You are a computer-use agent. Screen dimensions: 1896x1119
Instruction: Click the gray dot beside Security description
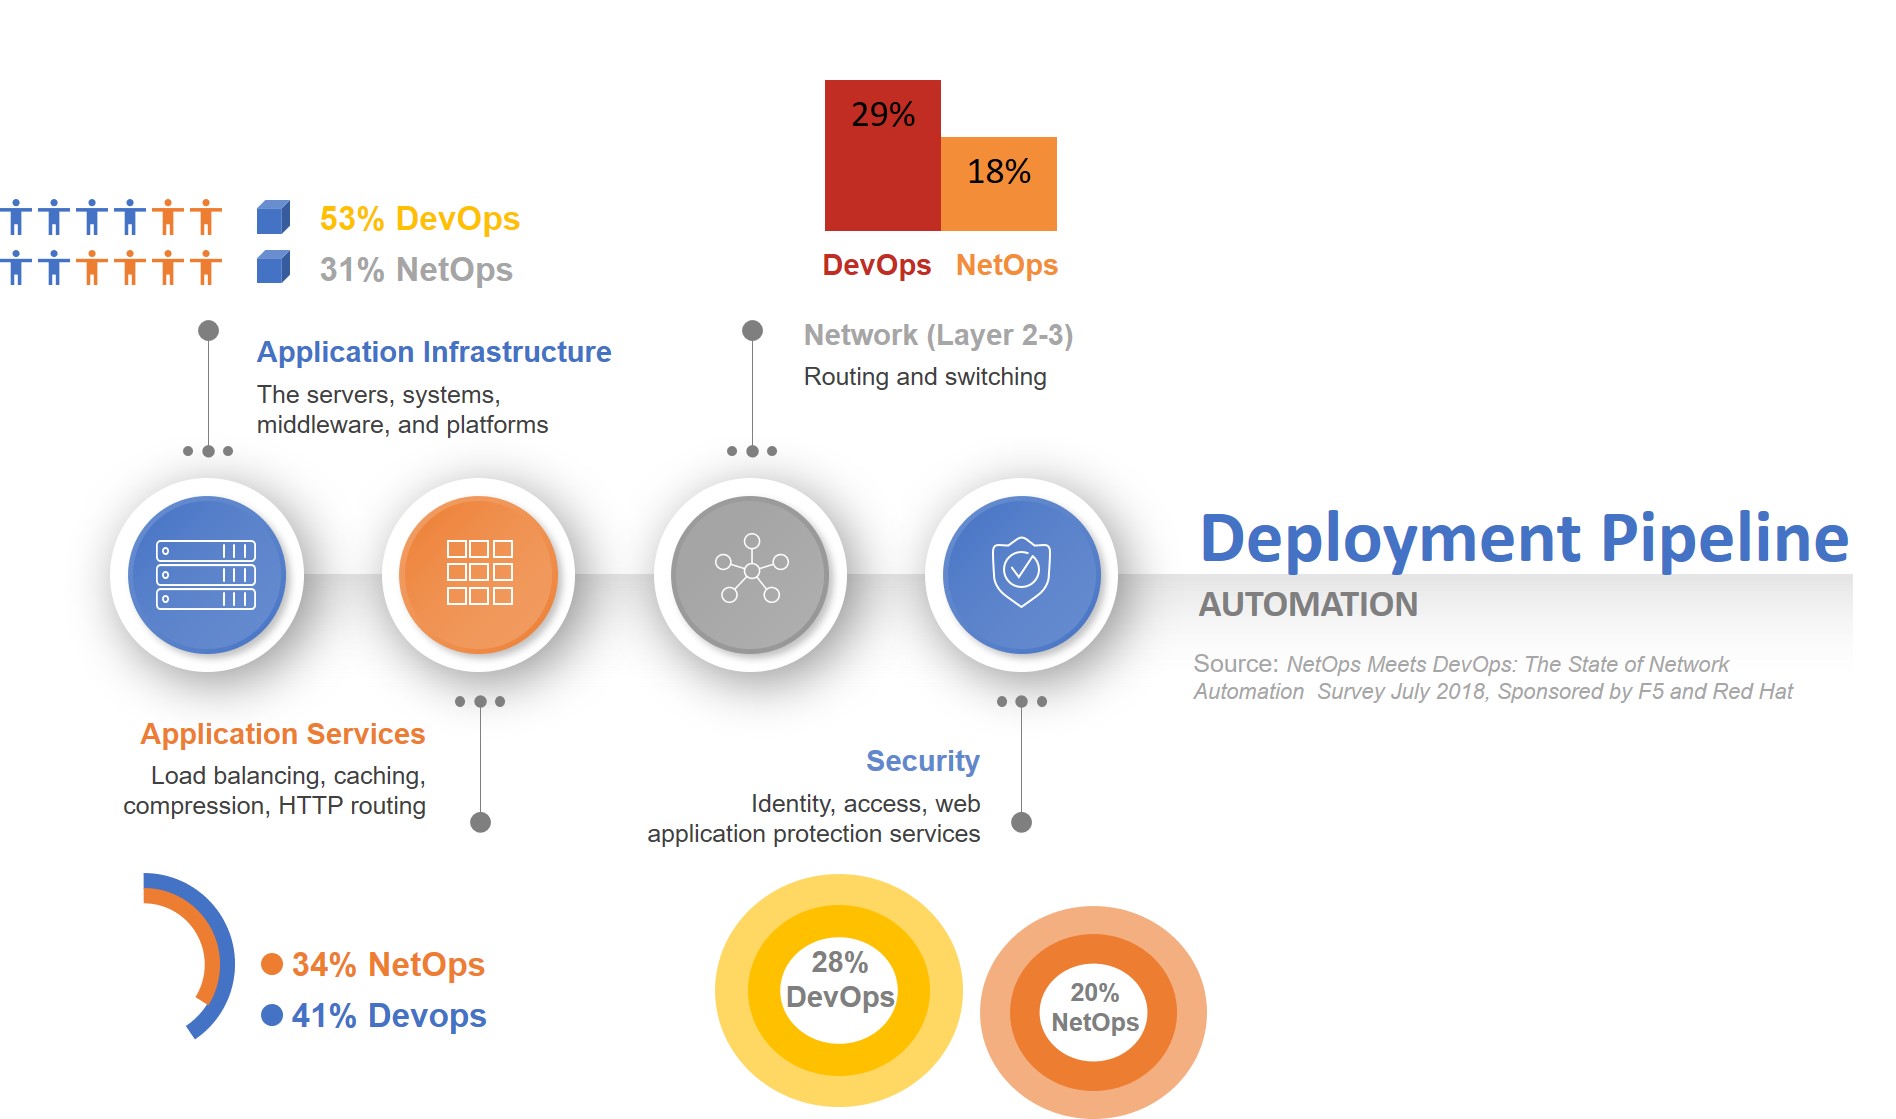(x=1021, y=822)
